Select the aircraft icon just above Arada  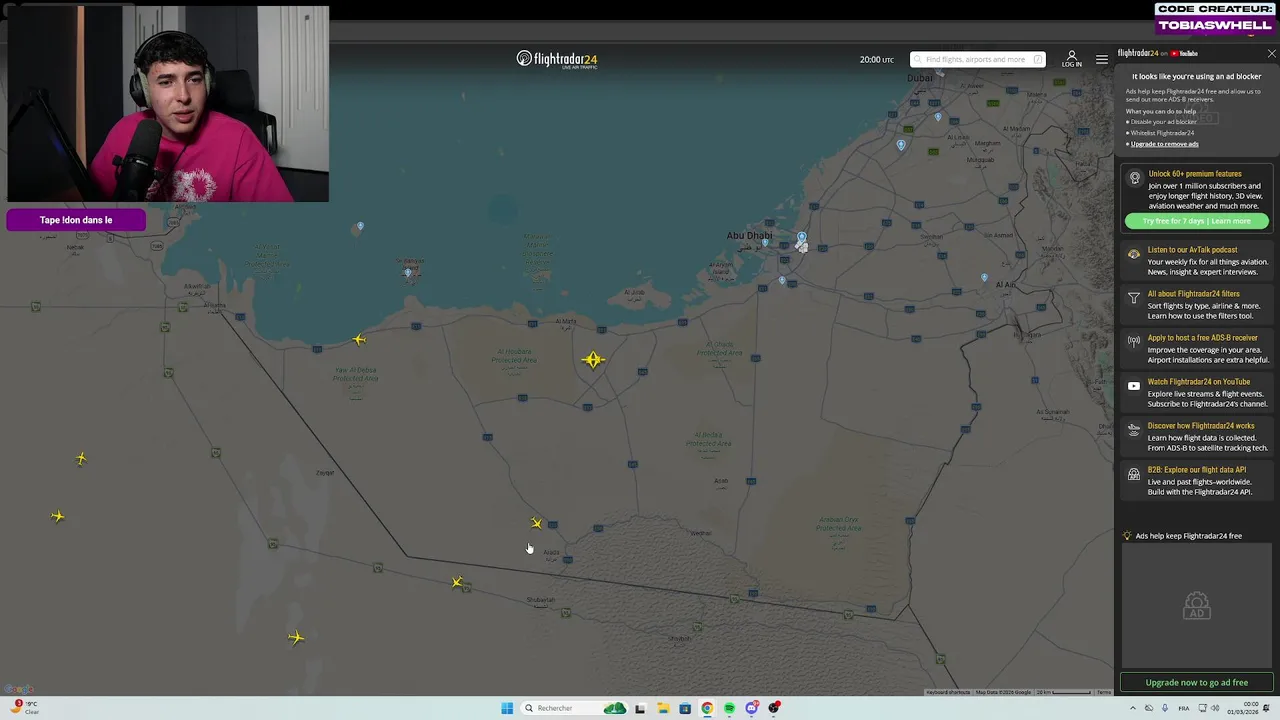[537, 523]
